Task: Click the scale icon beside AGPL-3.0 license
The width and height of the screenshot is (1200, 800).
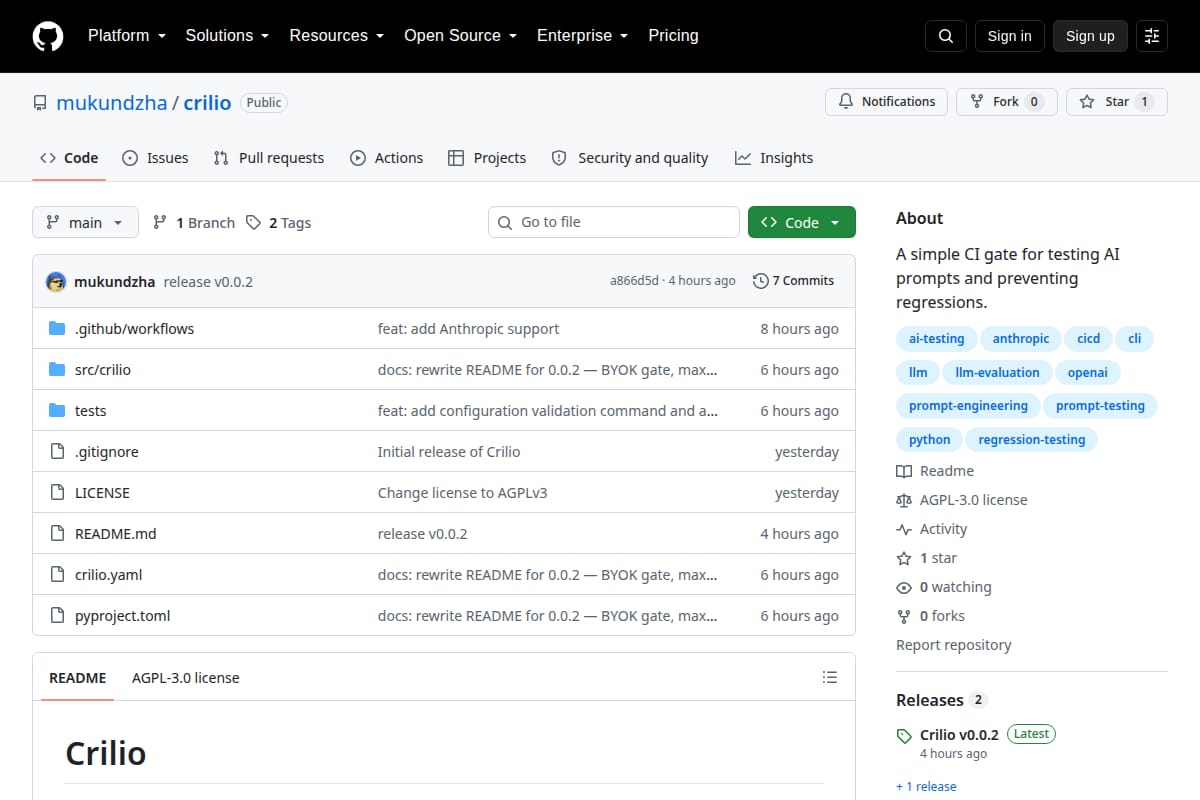Action: (904, 500)
